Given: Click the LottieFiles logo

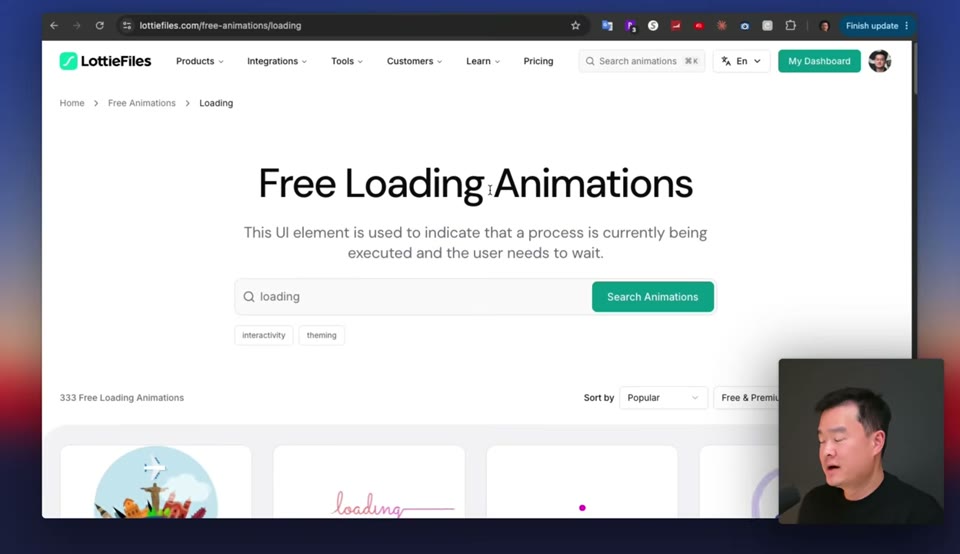Looking at the screenshot, I should 105,61.
